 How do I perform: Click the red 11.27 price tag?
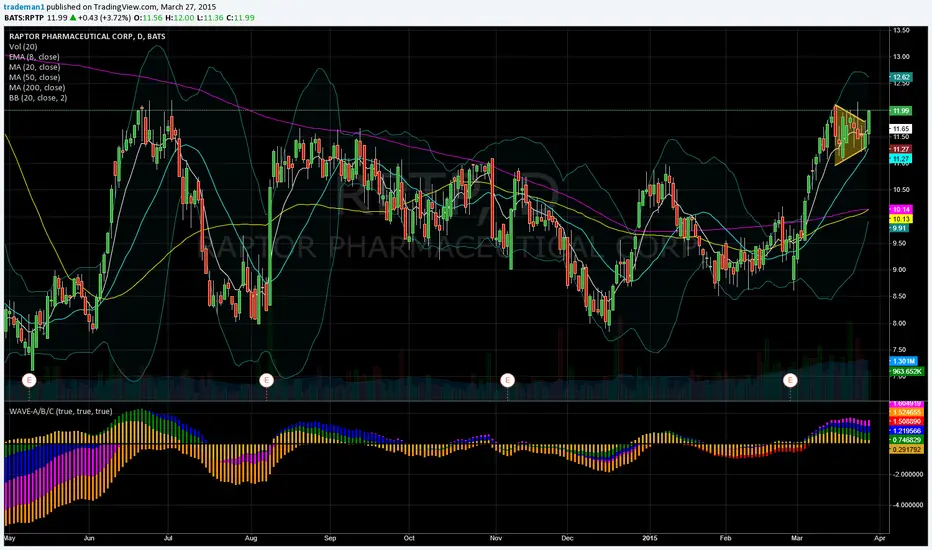901,149
